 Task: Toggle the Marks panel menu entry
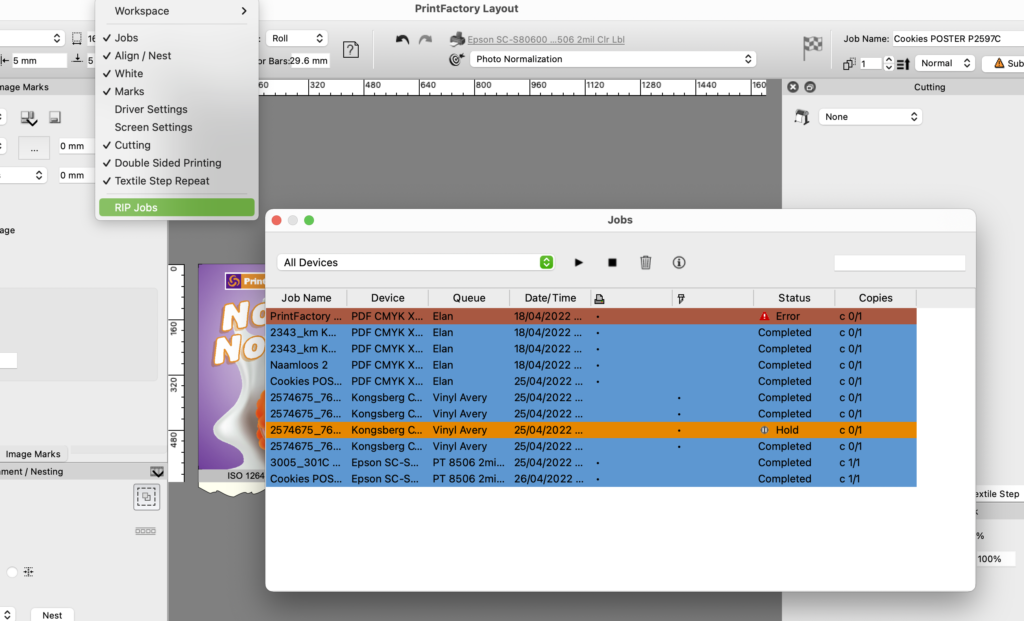[175, 91]
